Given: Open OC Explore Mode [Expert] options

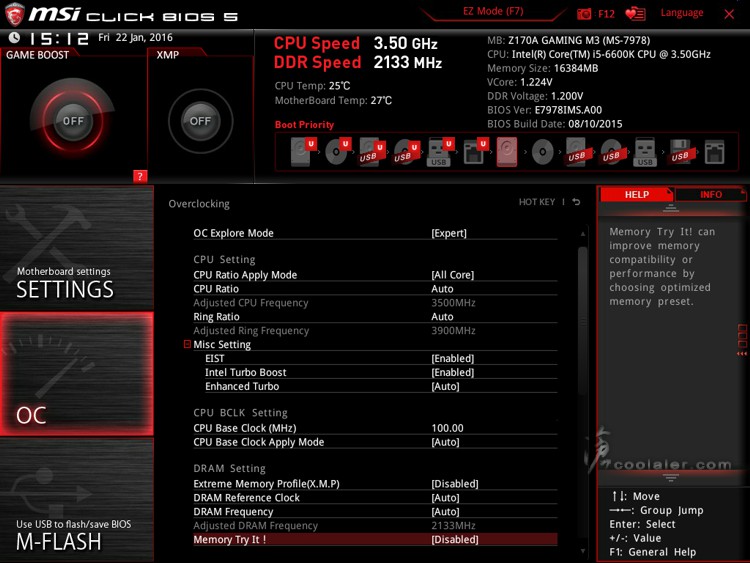Looking at the screenshot, I should (x=375, y=233).
